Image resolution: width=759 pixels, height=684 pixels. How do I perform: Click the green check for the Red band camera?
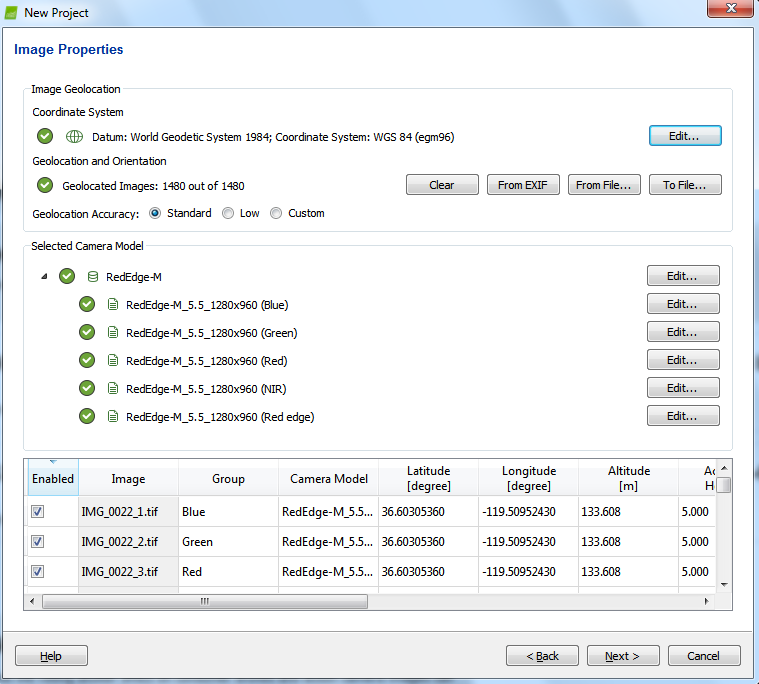pos(87,361)
